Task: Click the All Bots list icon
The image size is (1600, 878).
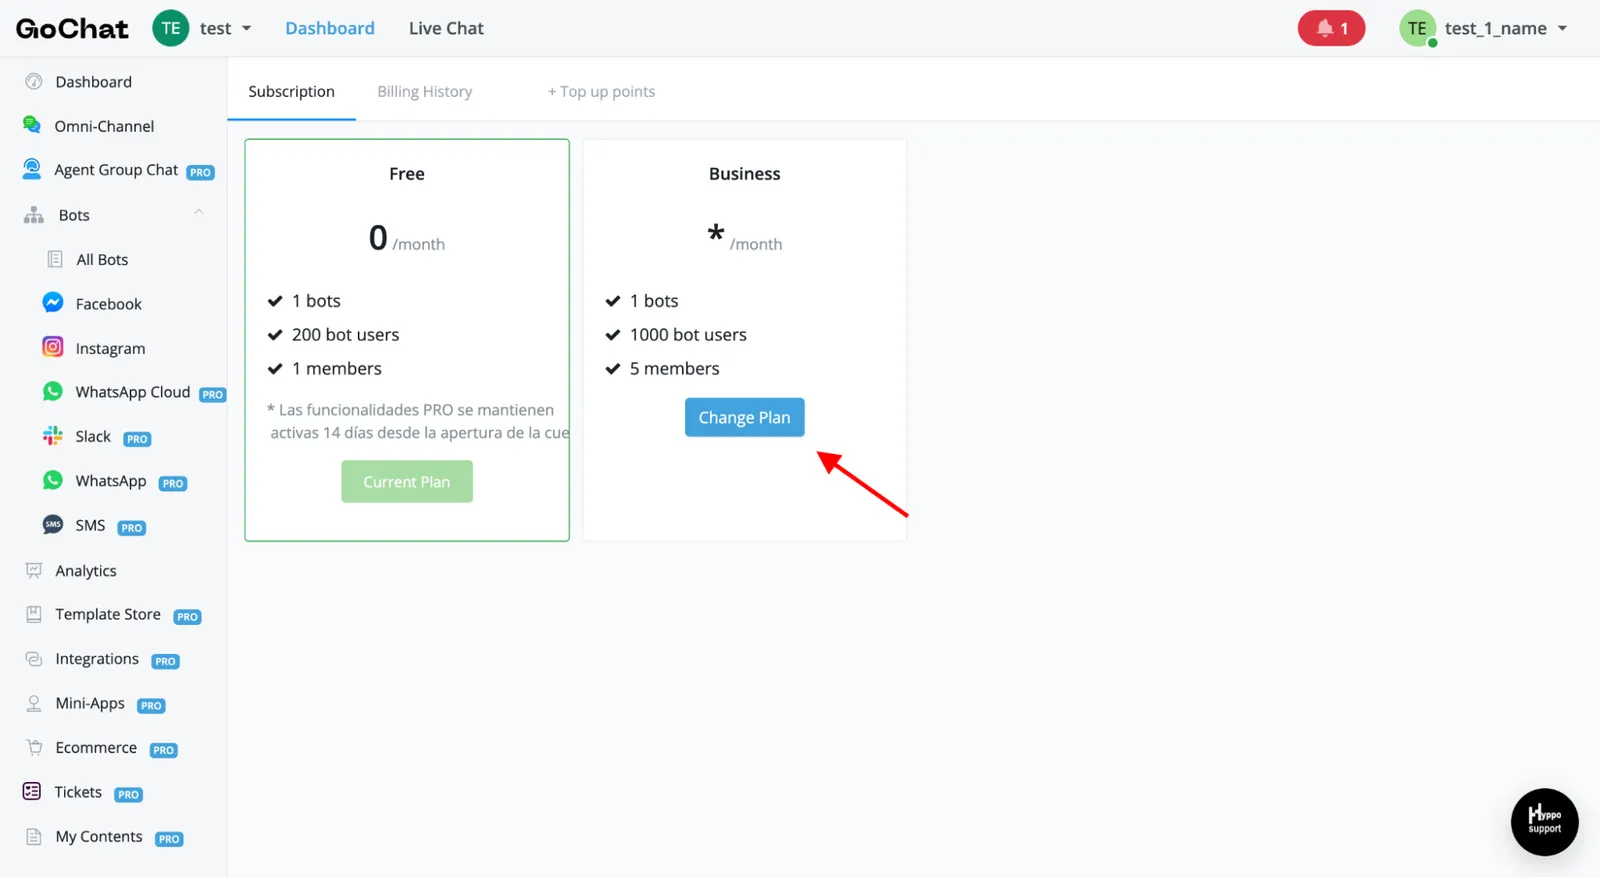Action: point(55,260)
